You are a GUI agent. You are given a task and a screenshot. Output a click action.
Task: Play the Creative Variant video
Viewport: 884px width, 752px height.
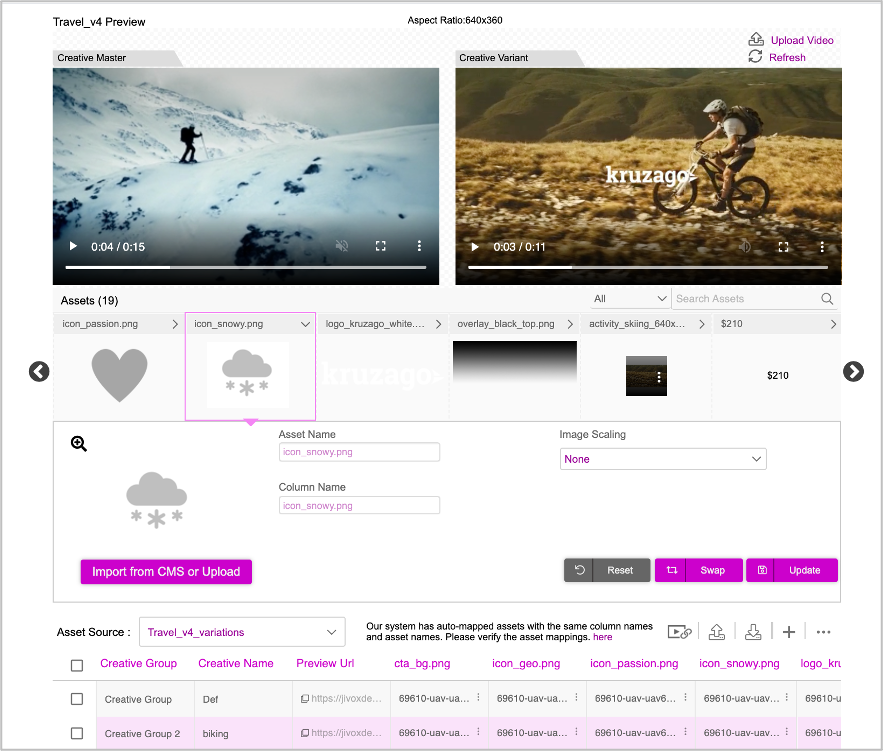pyautogui.click(x=475, y=247)
